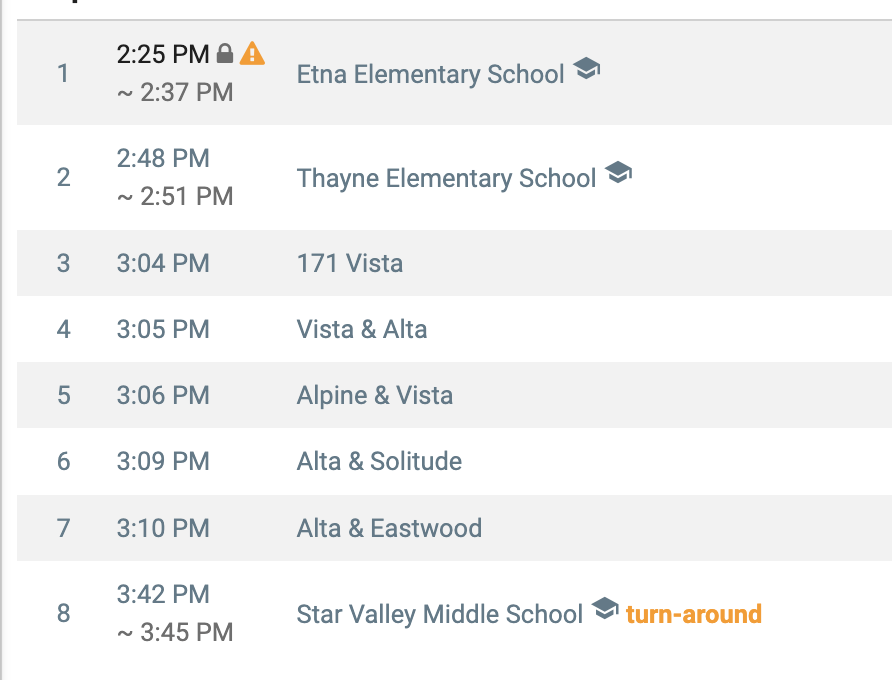Select the Vista & Alta stop
Image resolution: width=892 pixels, height=680 pixels.
point(362,329)
